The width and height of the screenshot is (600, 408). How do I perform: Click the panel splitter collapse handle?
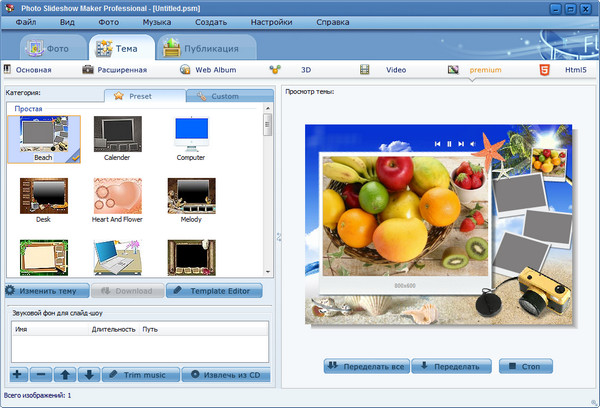[x=279, y=237]
